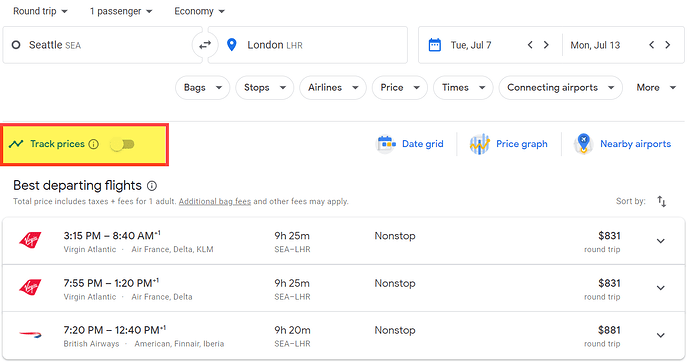Open the Stops filter
Image resolution: width=690 pixels, height=362 pixels.
(x=264, y=88)
